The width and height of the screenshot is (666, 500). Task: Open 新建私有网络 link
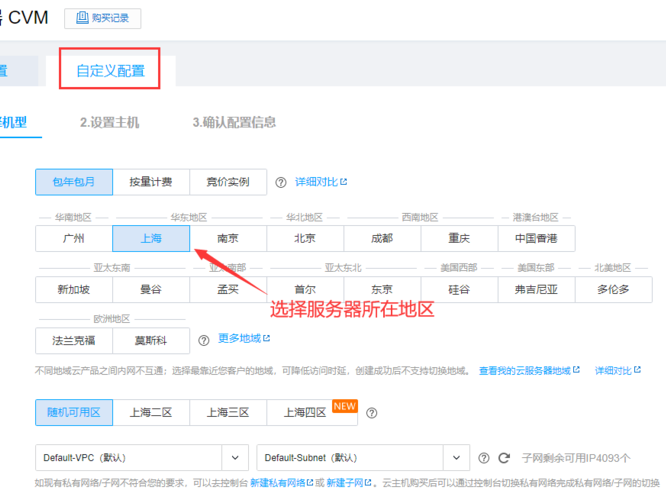tap(282, 483)
